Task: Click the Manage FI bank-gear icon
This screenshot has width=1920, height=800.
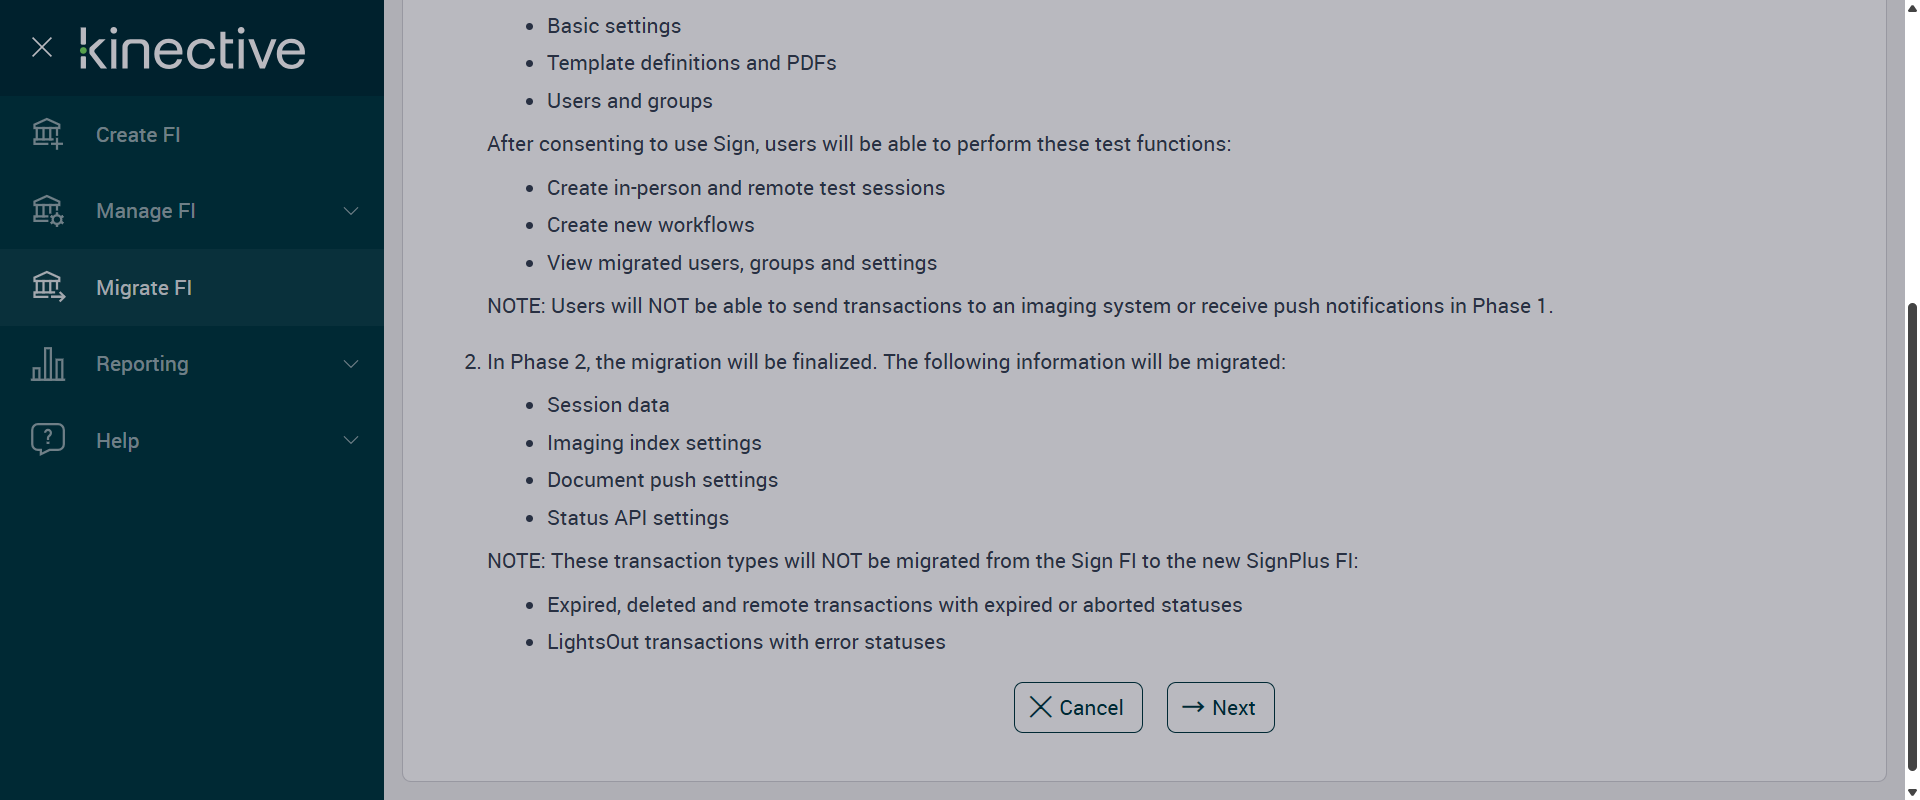Action: point(47,211)
